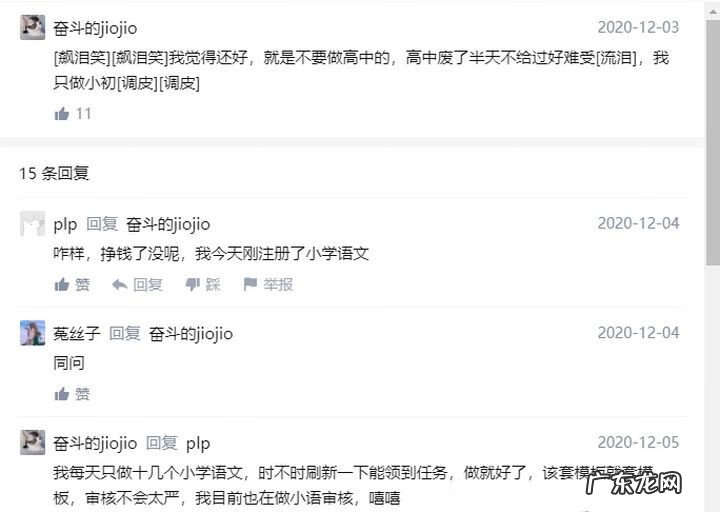Screen dimensions: 720x512
Task: Open username 奋斗的jiojio on the top comment
Action: point(95,28)
